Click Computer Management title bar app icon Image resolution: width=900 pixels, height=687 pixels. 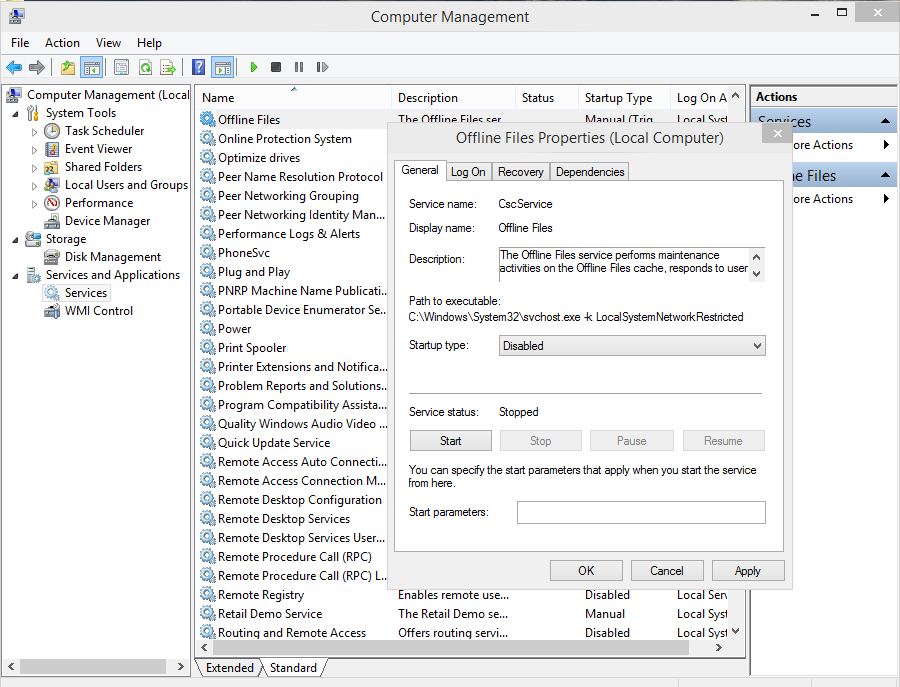point(17,15)
